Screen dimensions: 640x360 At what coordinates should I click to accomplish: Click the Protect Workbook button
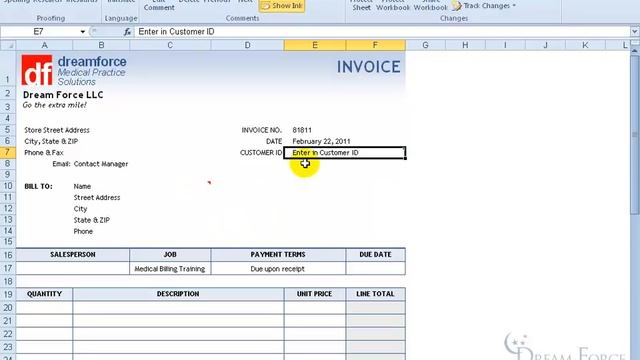[x=393, y=6]
